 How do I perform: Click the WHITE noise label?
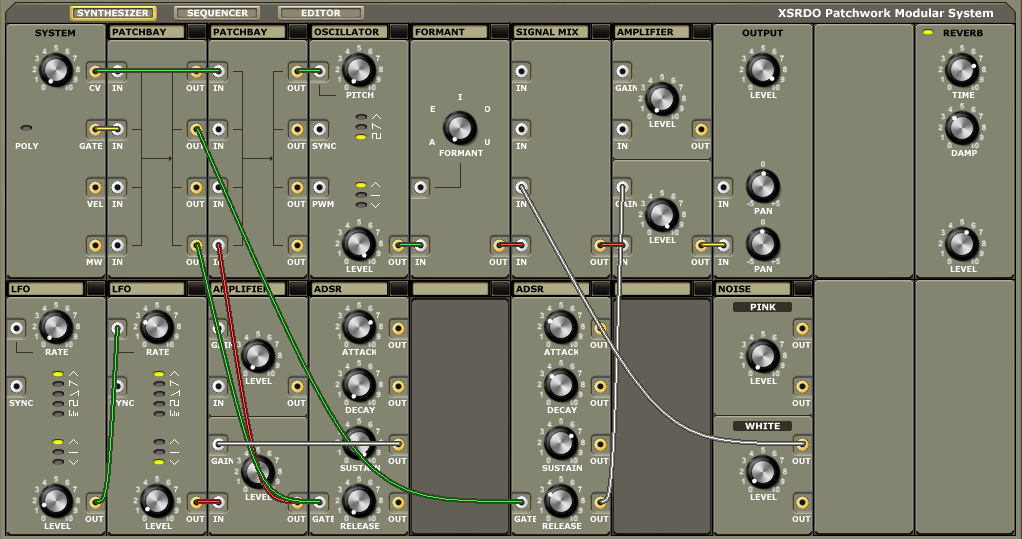pyautogui.click(x=763, y=426)
